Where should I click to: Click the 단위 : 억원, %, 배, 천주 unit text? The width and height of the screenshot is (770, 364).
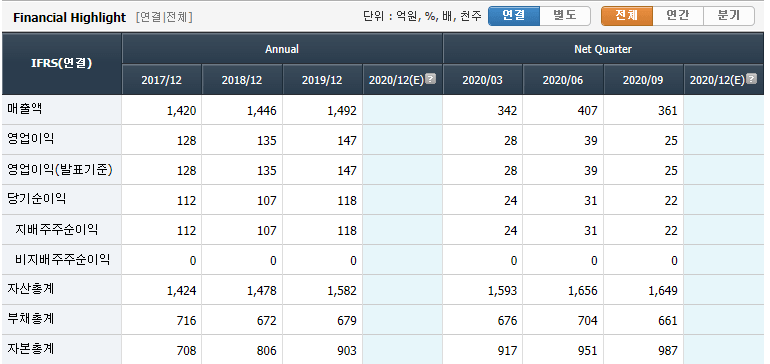422,16
